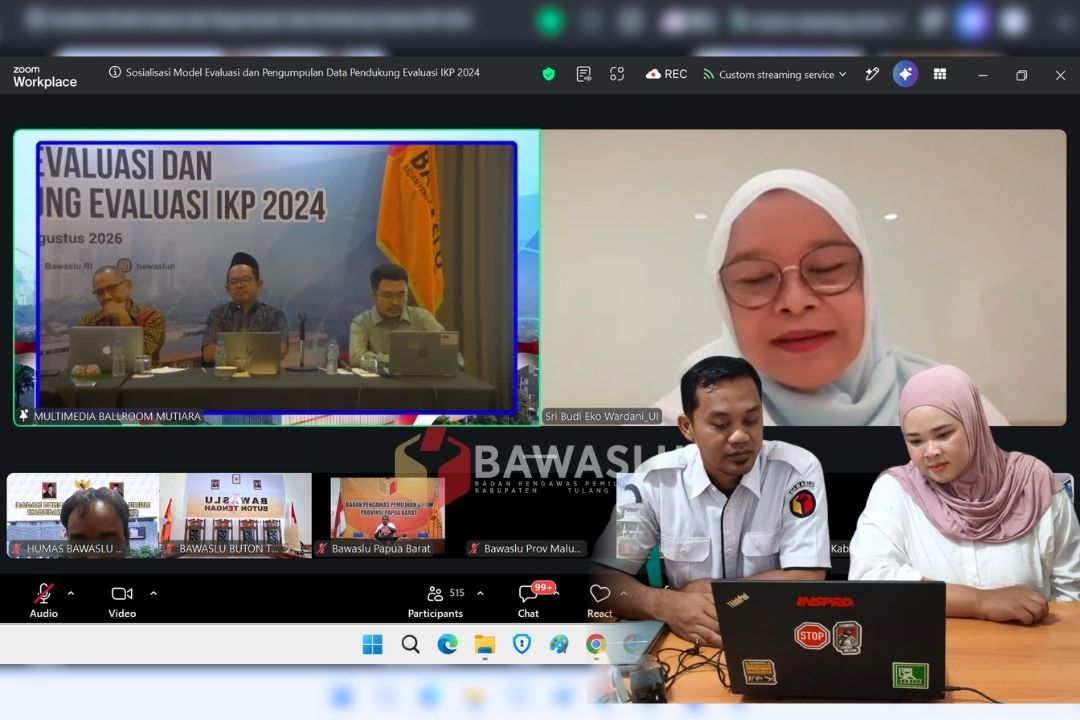The image size is (1080, 720).
Task: Launch Microsoft Edge from the taskbar
Action: [x=448, y=644]
